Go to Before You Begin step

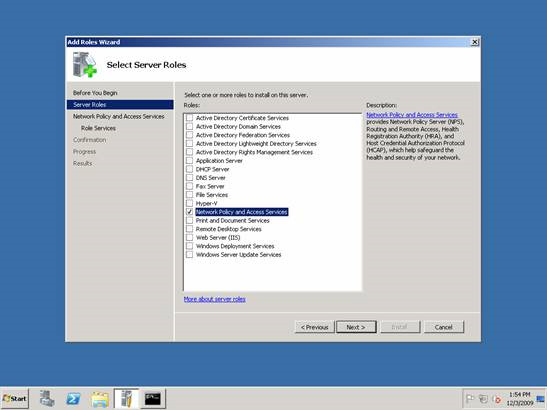click(x=95, y=93)
